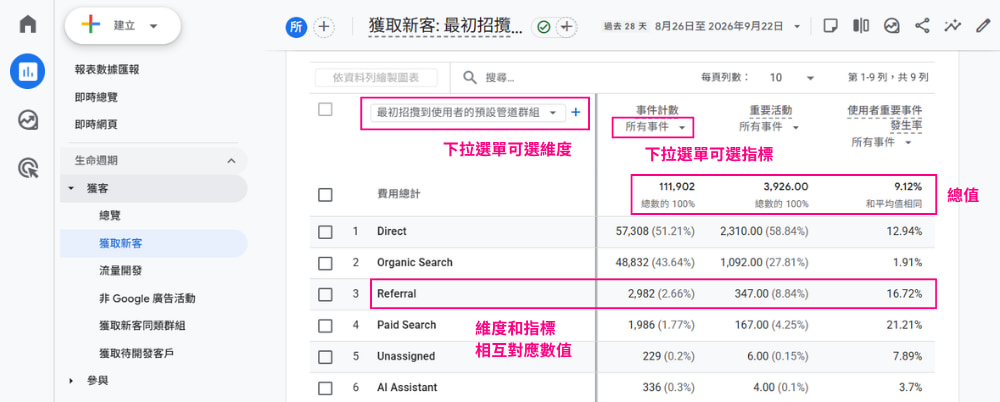
Task: Open 即時總覽 in sidebar
Action: pyautogui.click(x=96, y=98)
